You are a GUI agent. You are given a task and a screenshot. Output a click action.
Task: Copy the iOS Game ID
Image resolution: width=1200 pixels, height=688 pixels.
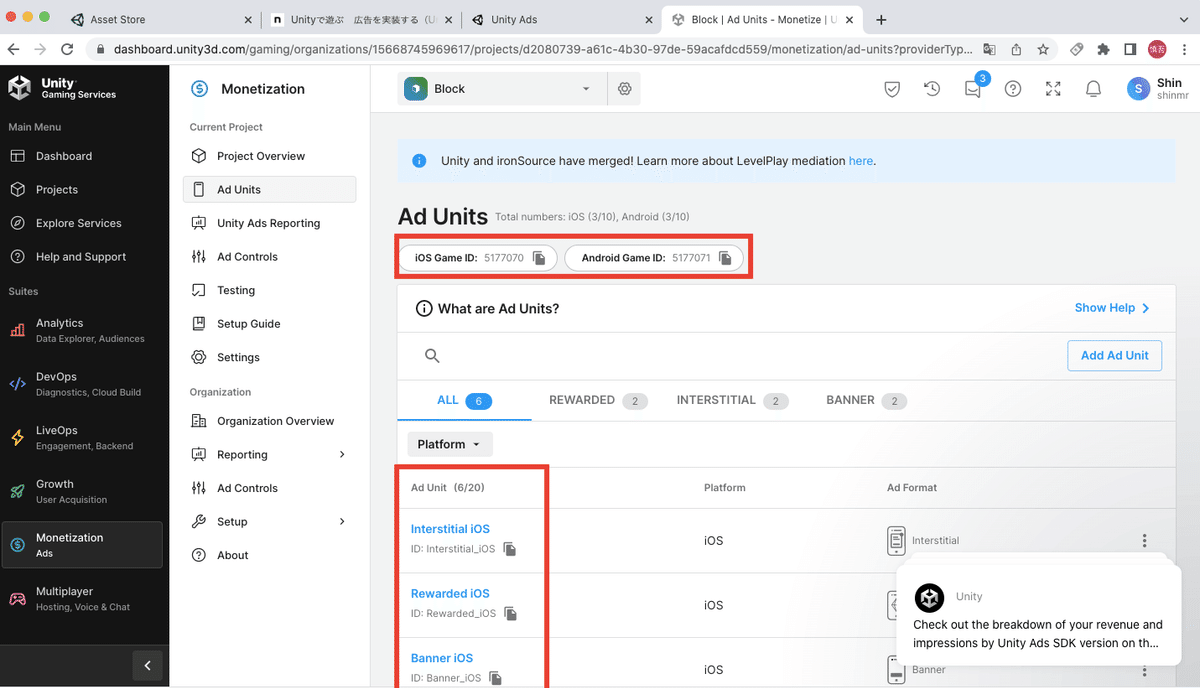(537, 257)
